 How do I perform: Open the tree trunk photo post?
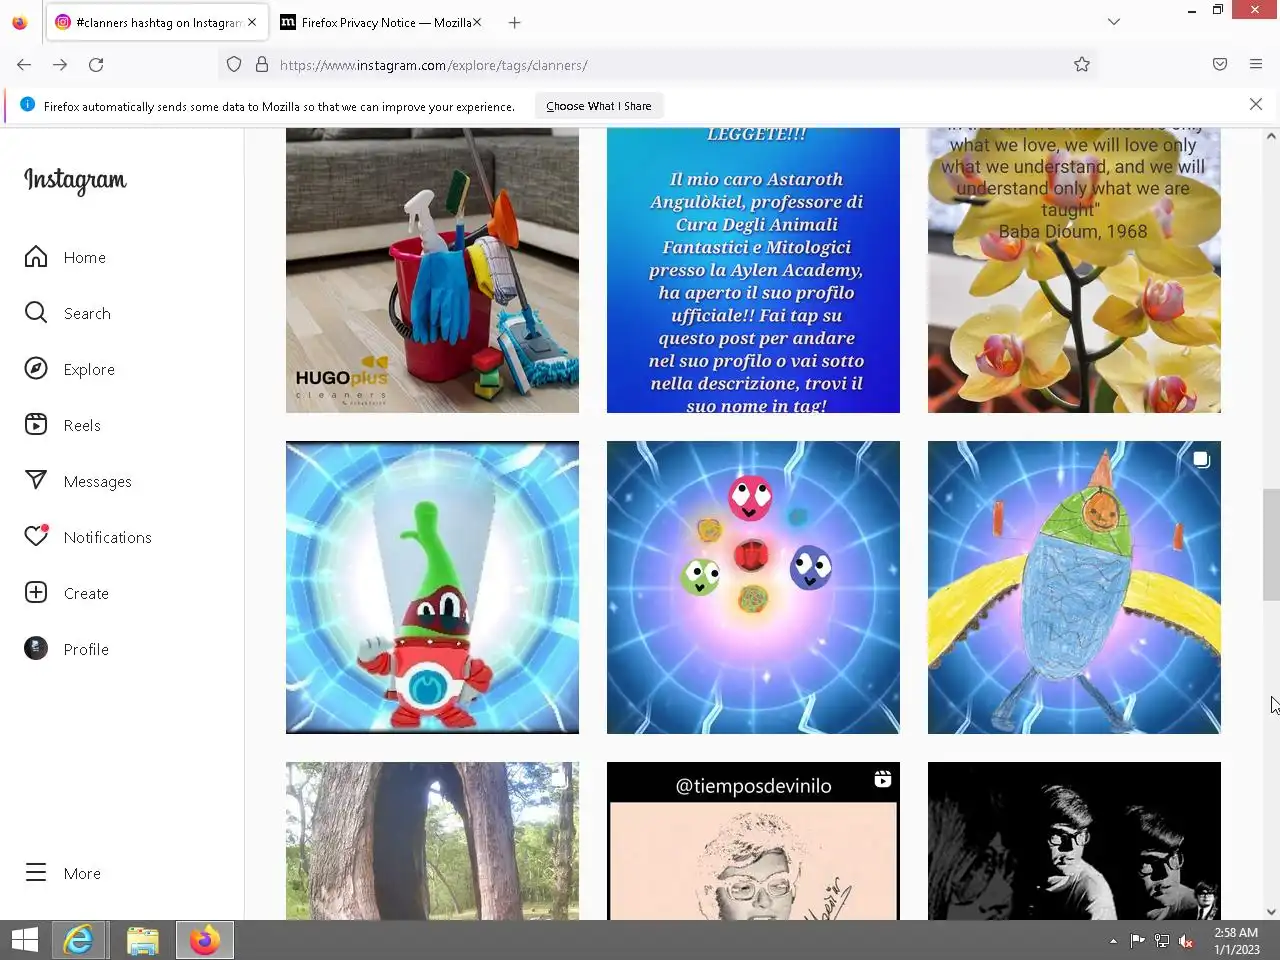(432, 841)
